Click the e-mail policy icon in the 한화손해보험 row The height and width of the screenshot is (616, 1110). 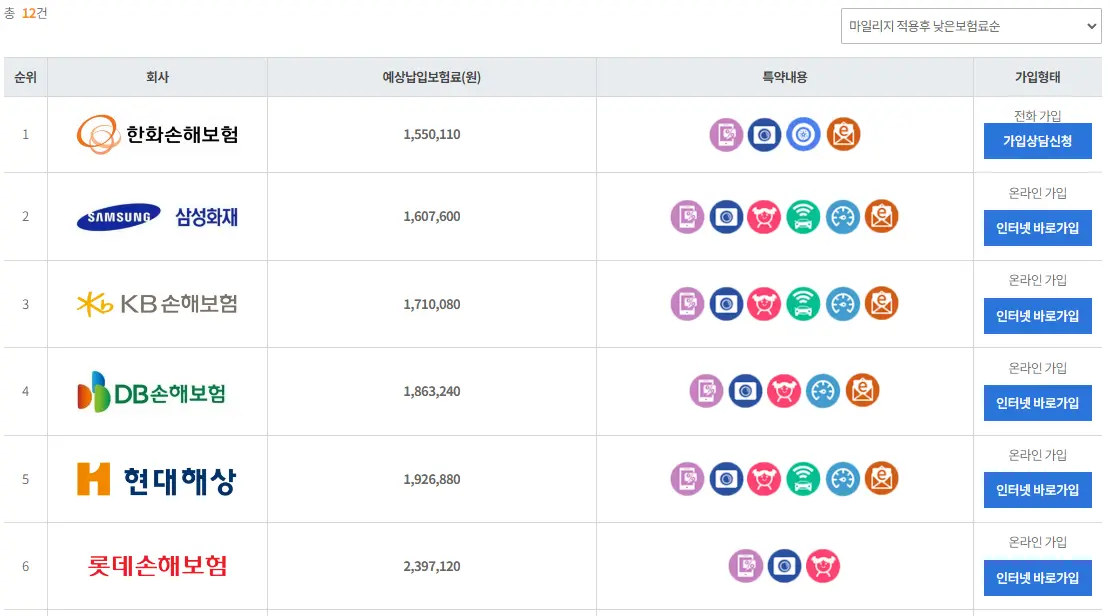pyautogui.click(x=843, y=135)
